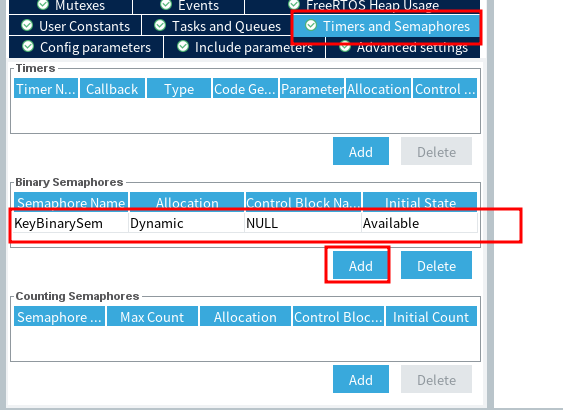Image resolution: width=563 pixels, height=419 pixels.
Task: Switch to Advanced settings tab
Action: [403, 48]
